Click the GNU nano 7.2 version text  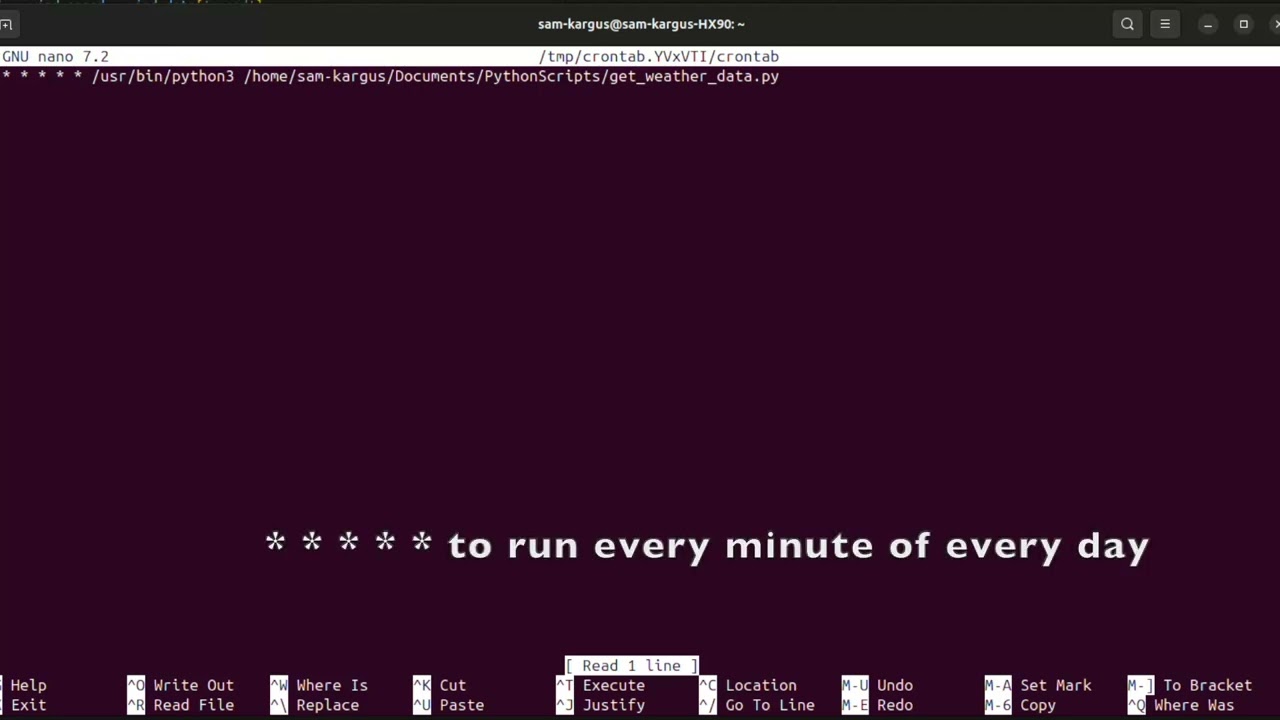point(55,57)
